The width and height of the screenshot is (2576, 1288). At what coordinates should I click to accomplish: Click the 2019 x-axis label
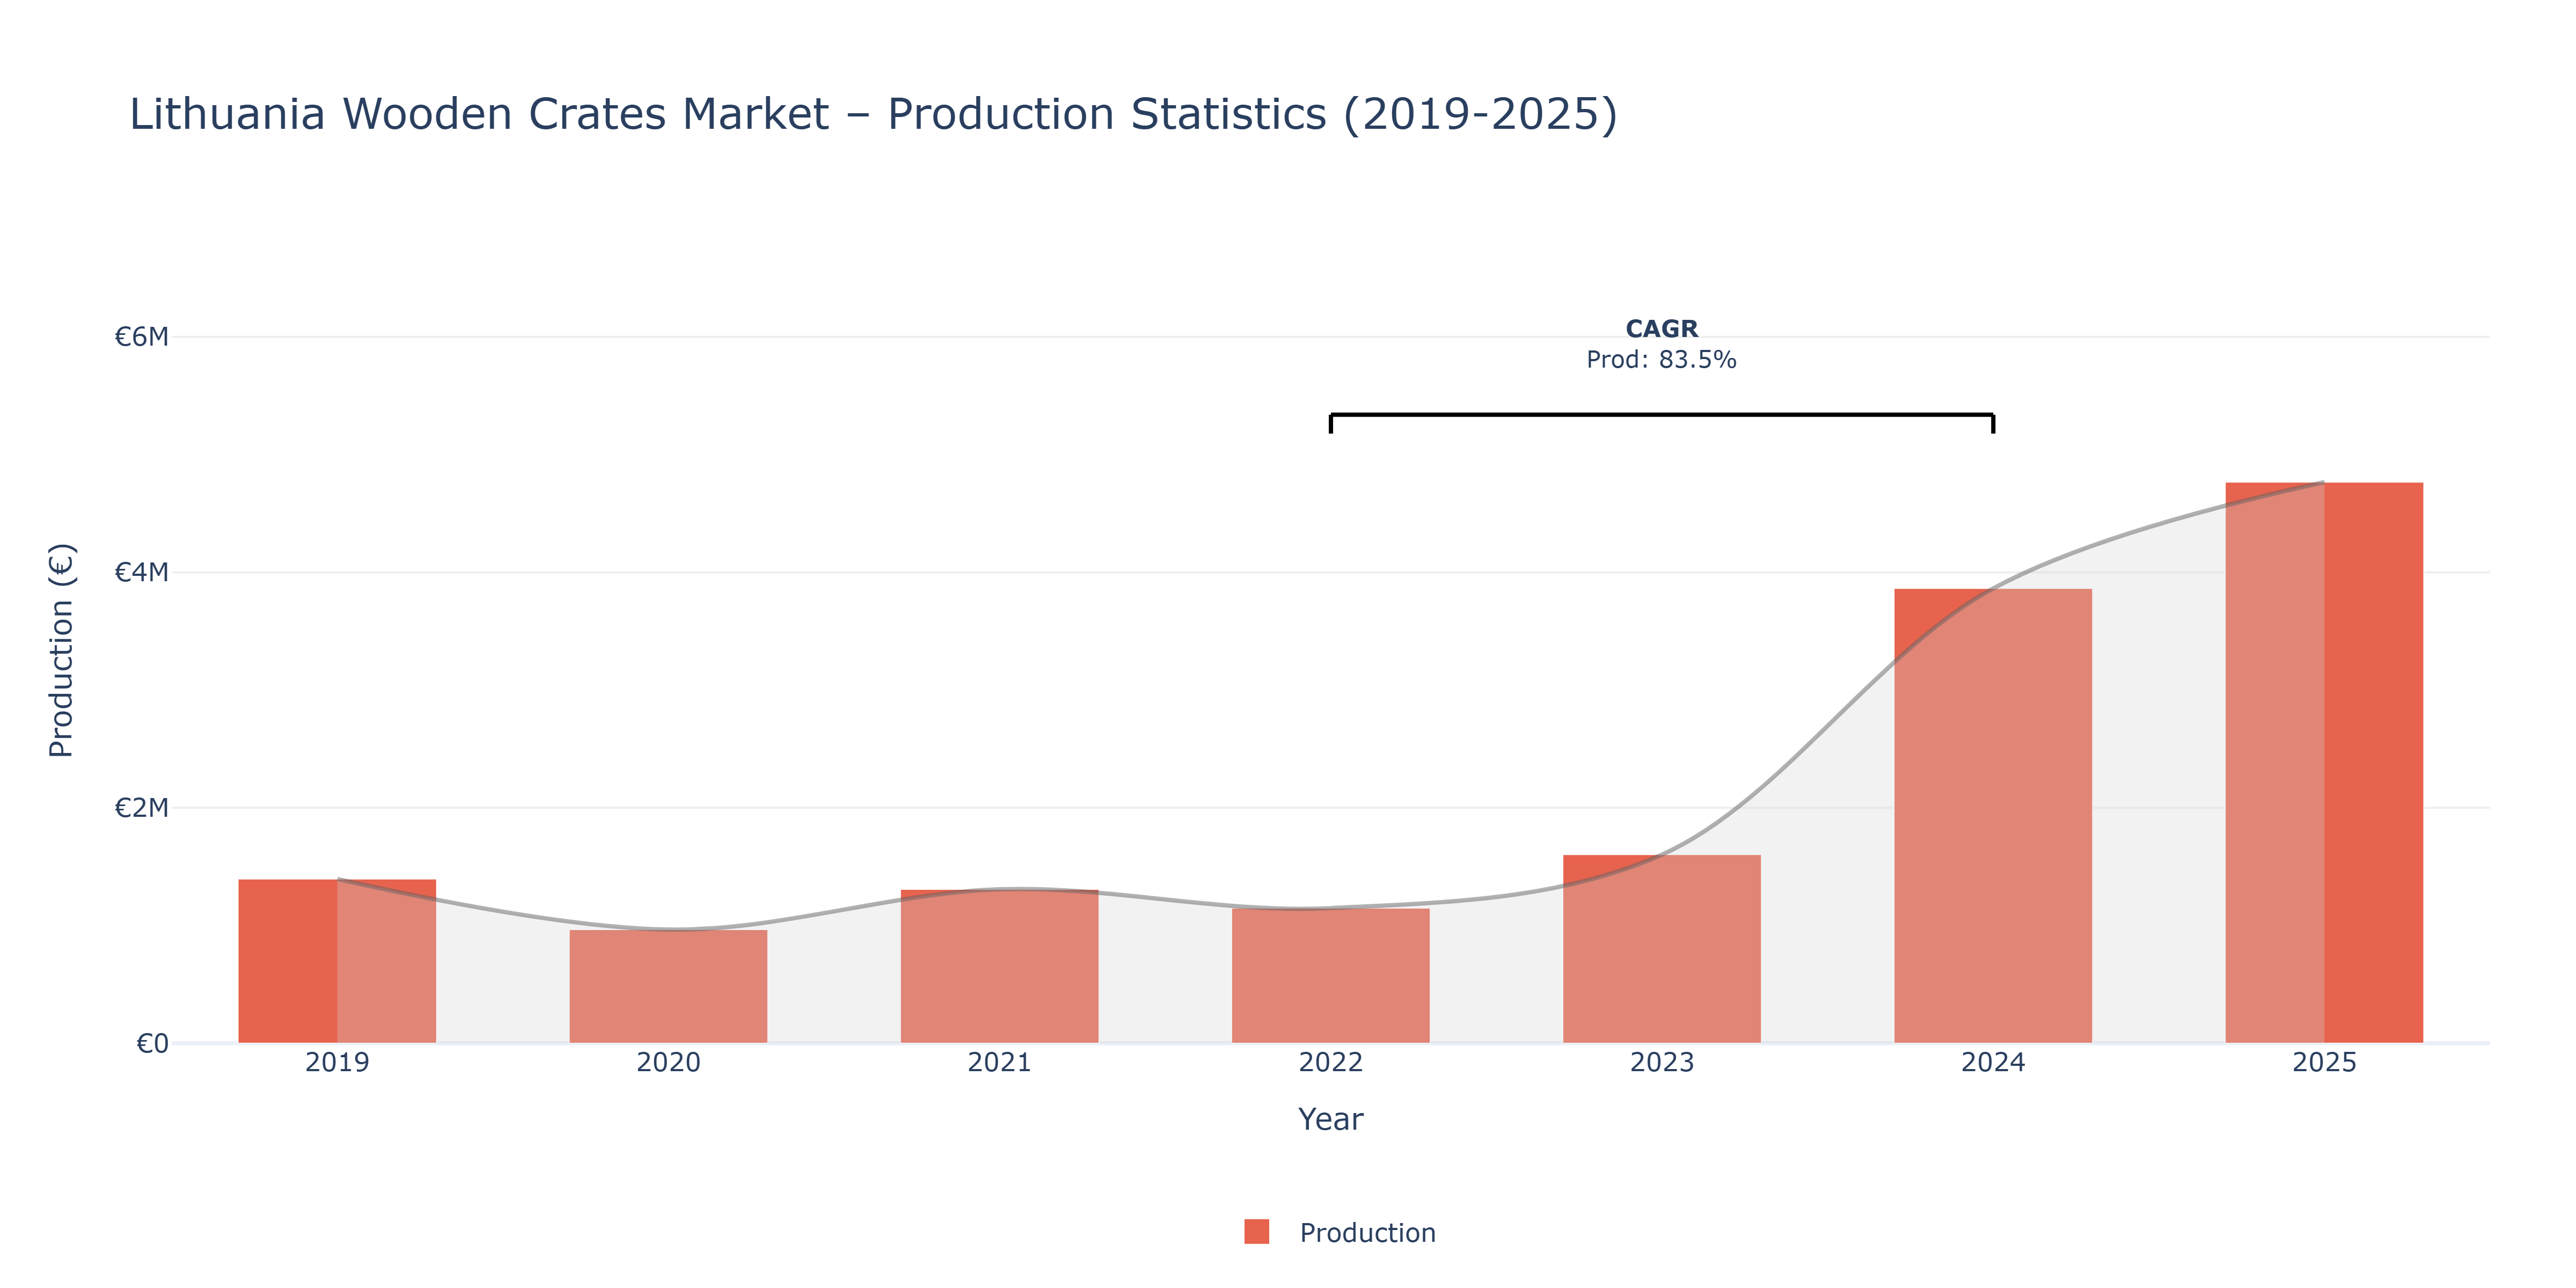pyautogui.click(x=337, y=1063)
